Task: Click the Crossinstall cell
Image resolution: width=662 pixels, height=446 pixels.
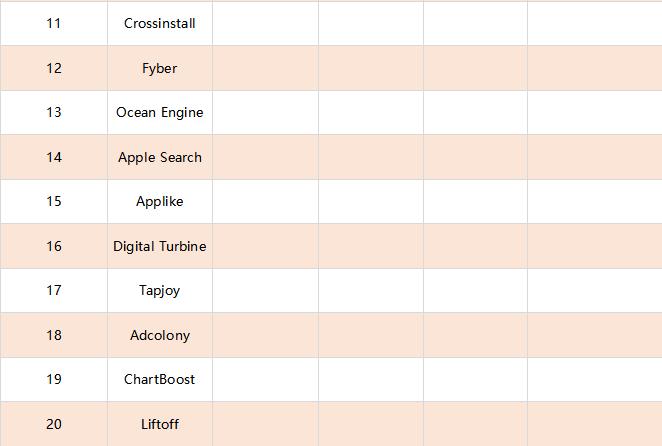Action: (160, 23)
